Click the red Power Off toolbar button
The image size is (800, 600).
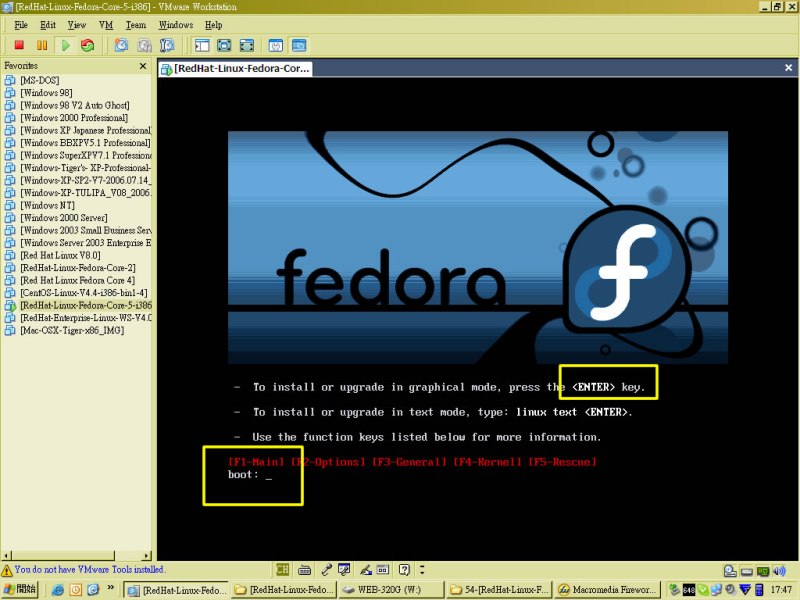pyautogui.click(x=19, y=45)
